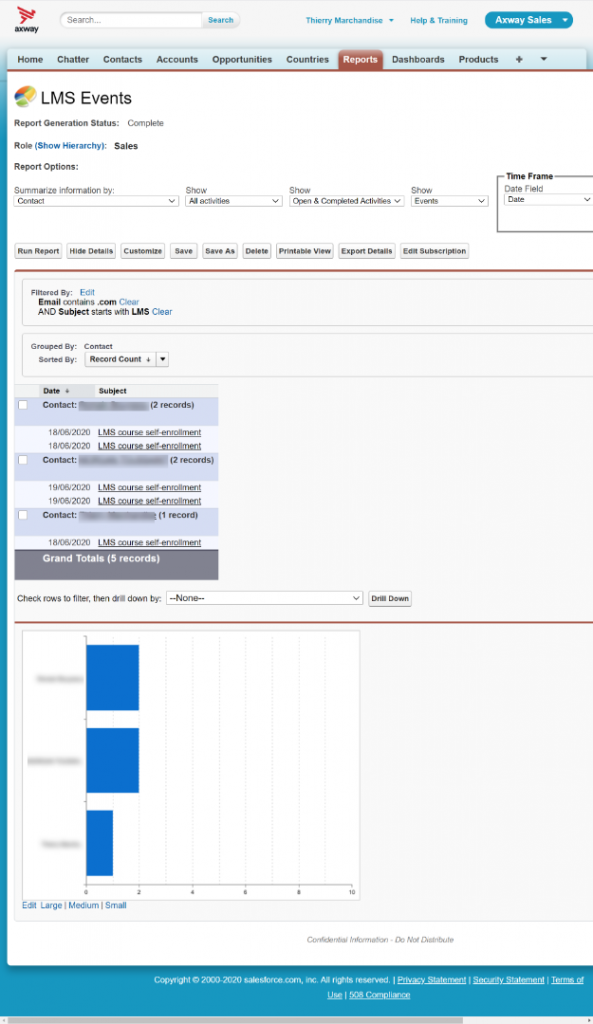The width and height of the screenshot is (593, 1024).
Task: Open the plus tab for all tabs
Action: pyautogui.click(x=519, y=59)
